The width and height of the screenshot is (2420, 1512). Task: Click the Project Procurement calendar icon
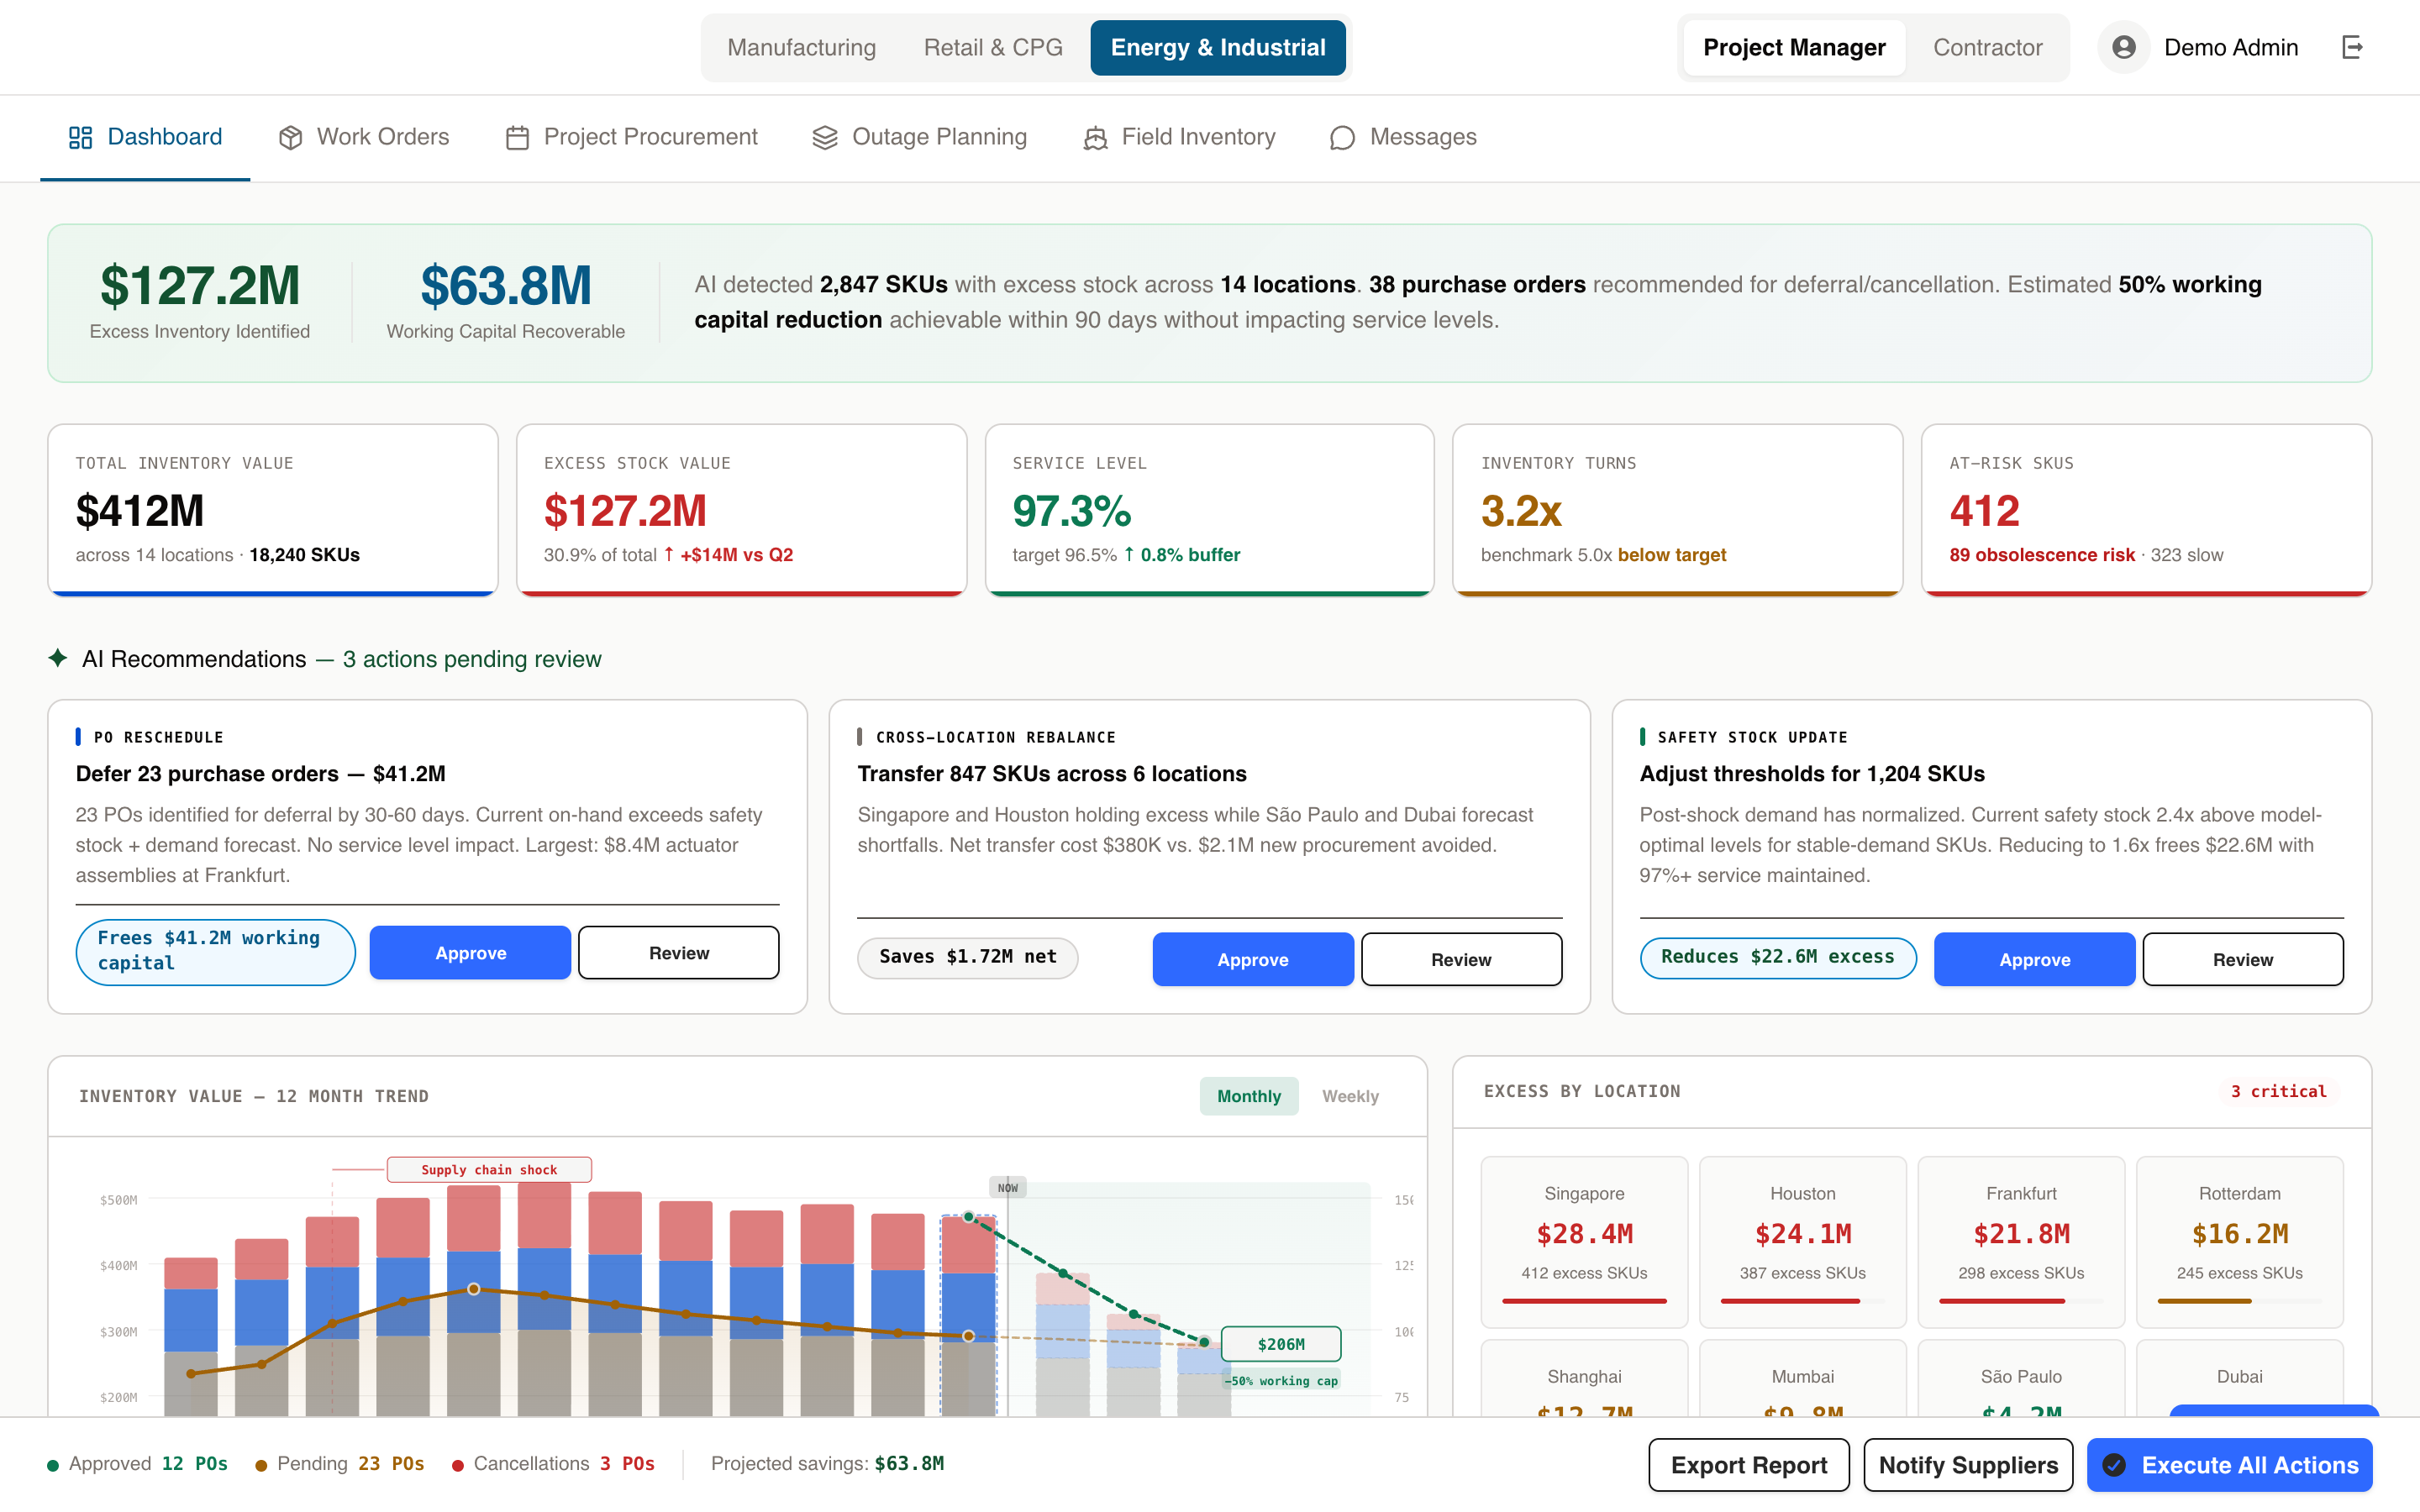[x=517, y=137]
